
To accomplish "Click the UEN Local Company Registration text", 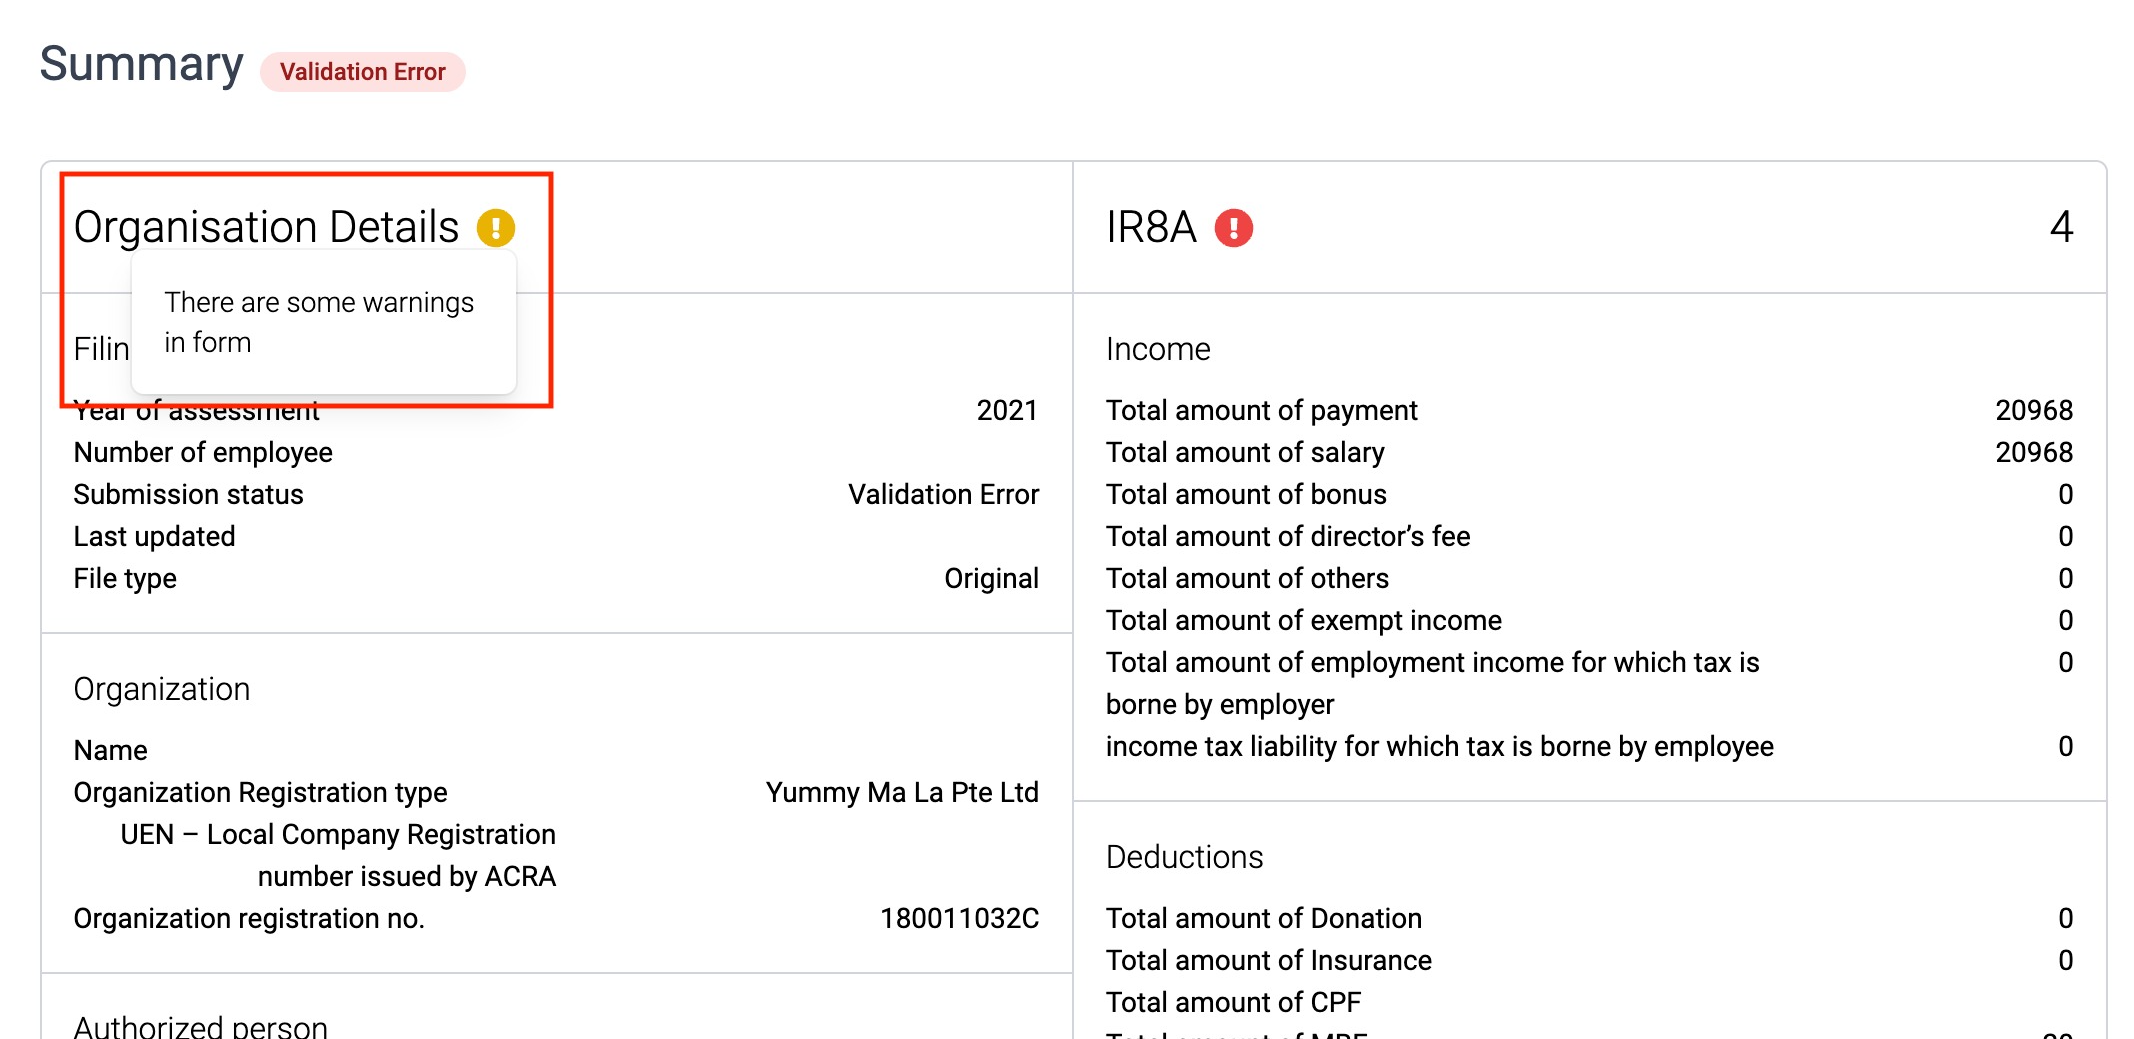I will point(338,855).
